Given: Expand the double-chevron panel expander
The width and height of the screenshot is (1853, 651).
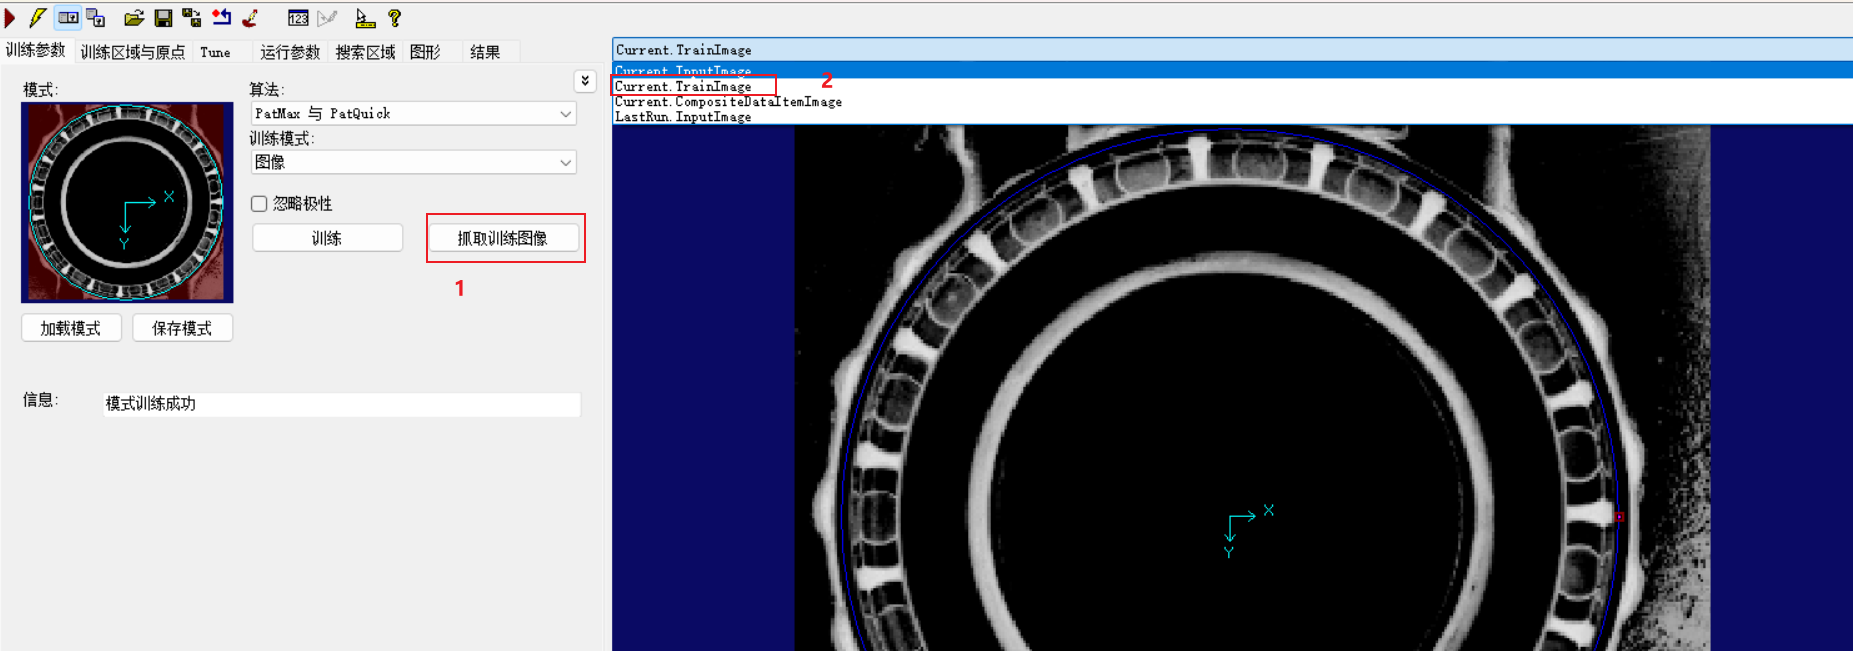Looking at the screenshot, I should click(x=585, y=81).
